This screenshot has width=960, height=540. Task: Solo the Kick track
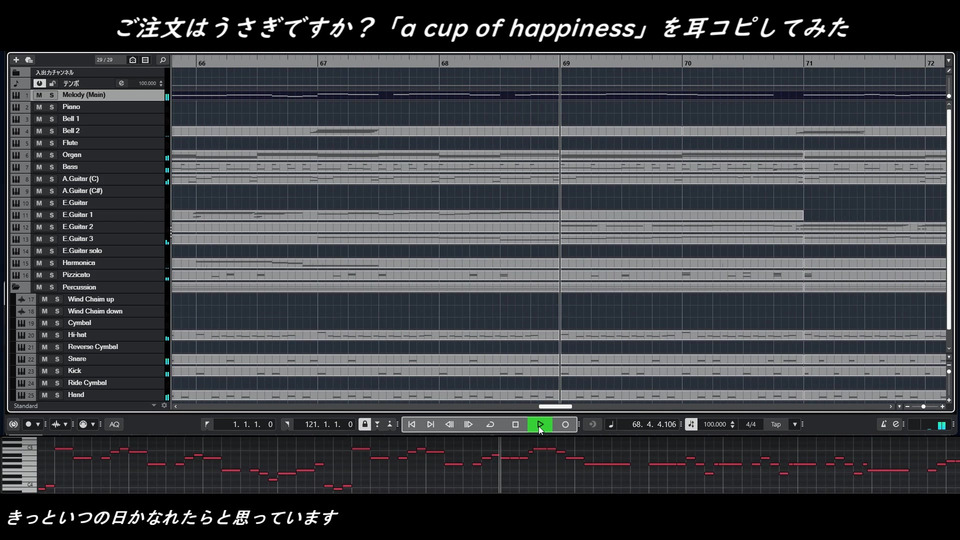[57, 371]
